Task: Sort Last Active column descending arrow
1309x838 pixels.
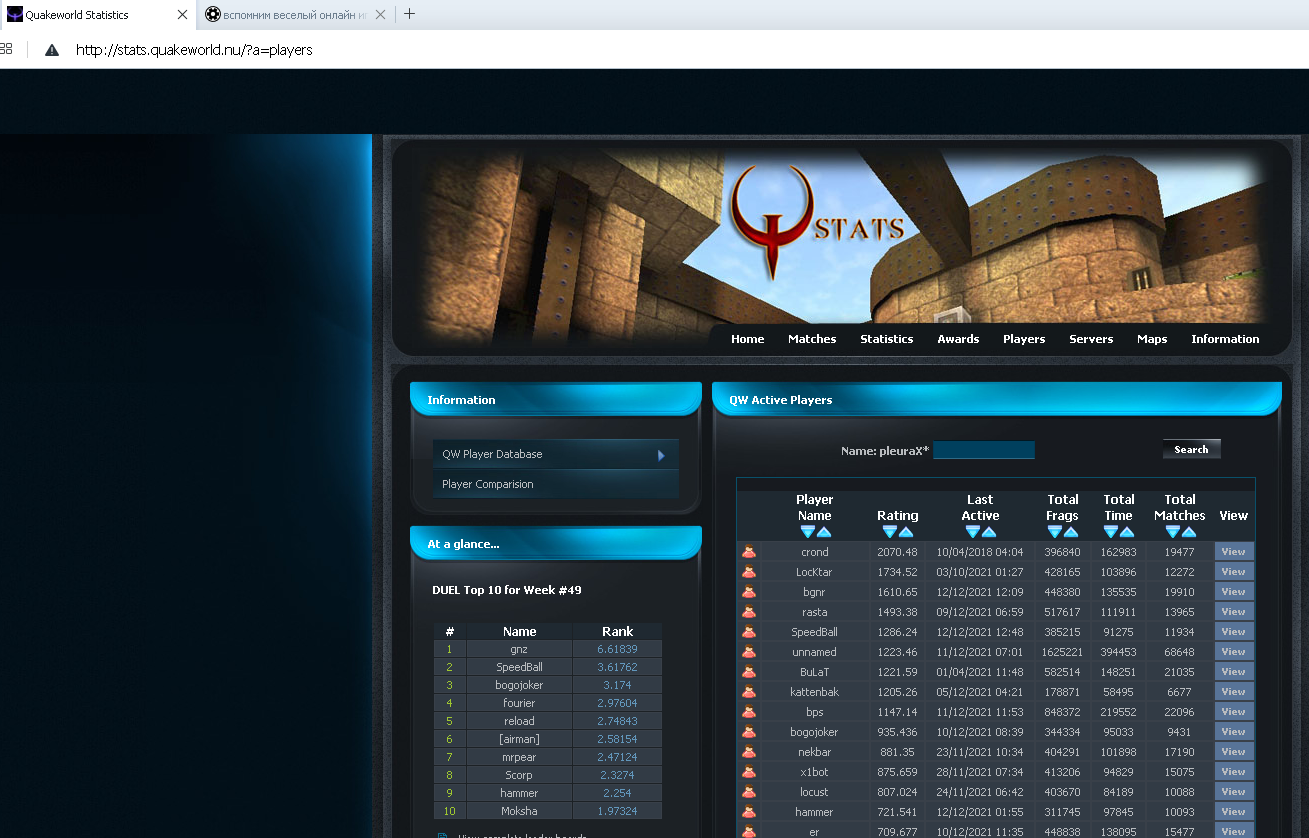Action: pos(973,532)
